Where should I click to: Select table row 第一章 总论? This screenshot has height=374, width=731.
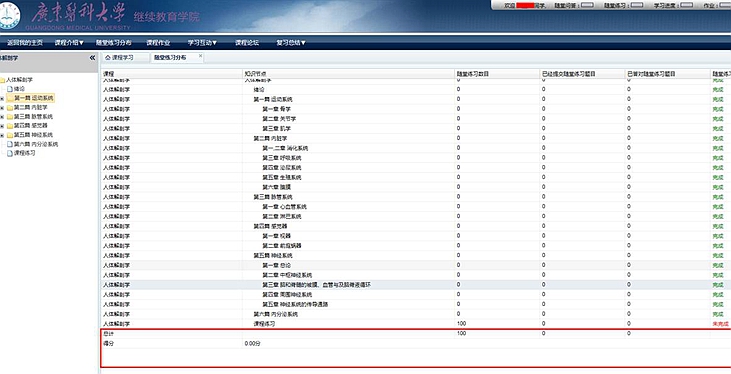point(416,265)
